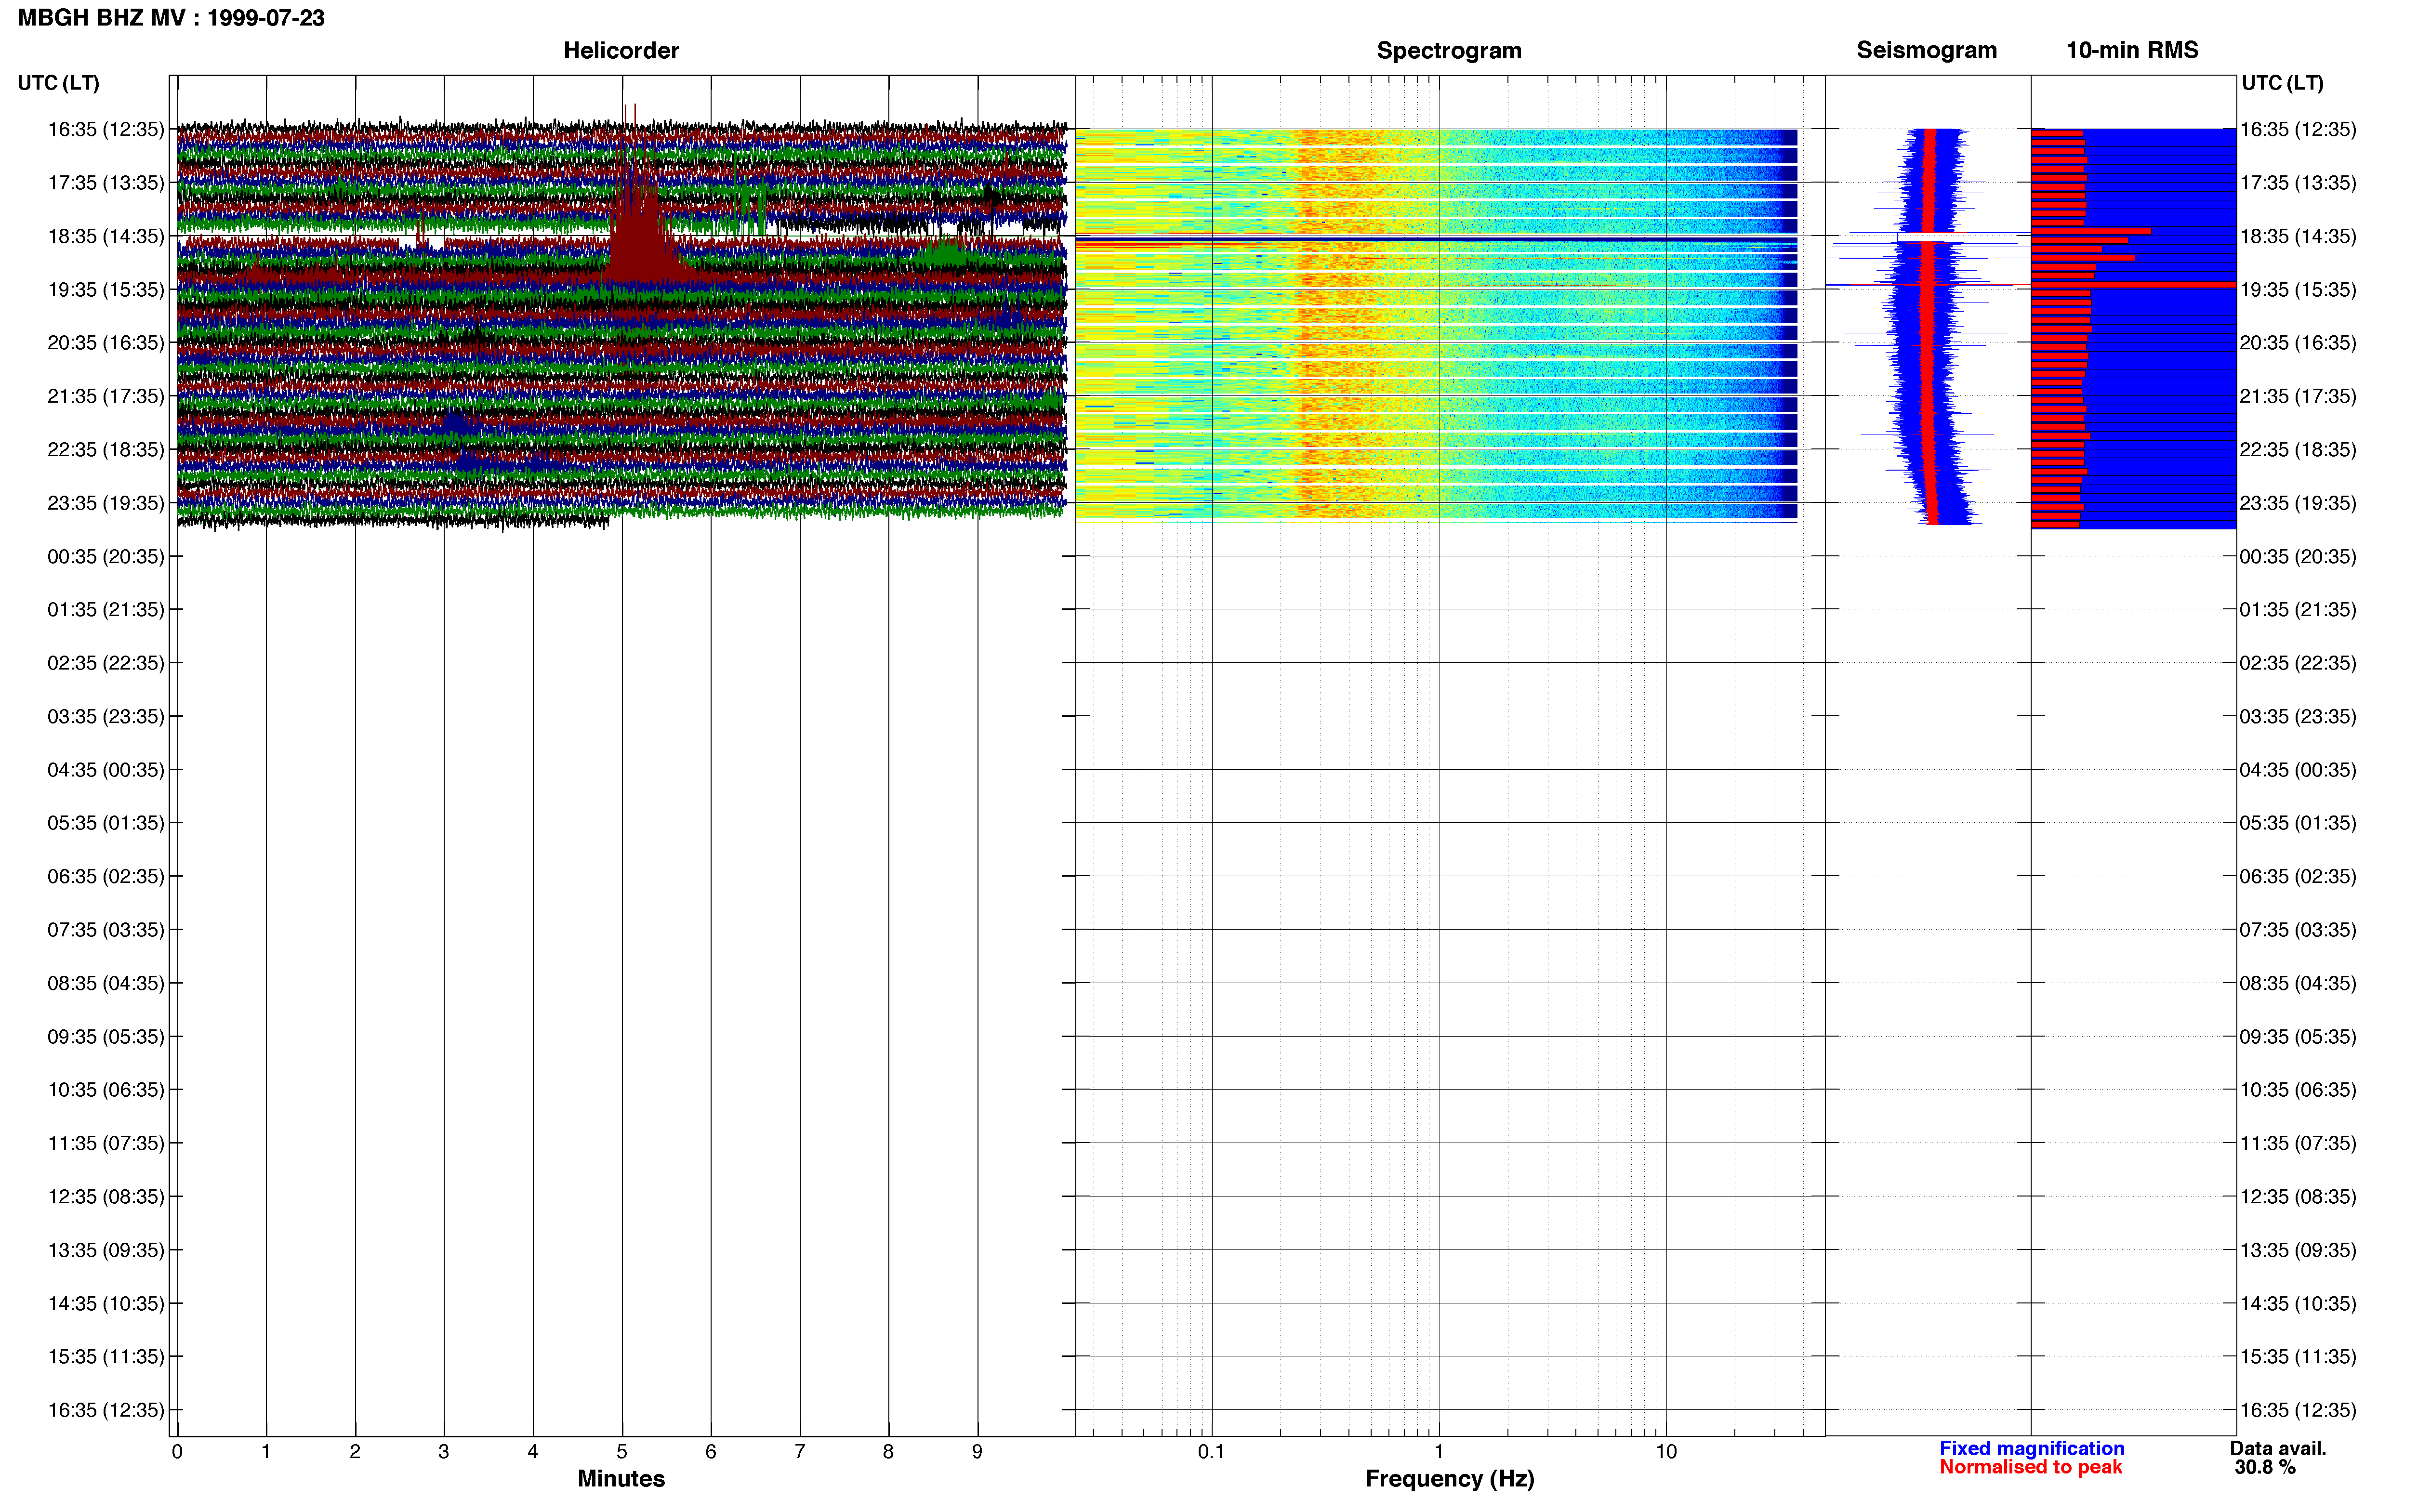Click the left 19:35 (15:35) time label
This screenshot has width=2418, height=1512.
point(106,289)
